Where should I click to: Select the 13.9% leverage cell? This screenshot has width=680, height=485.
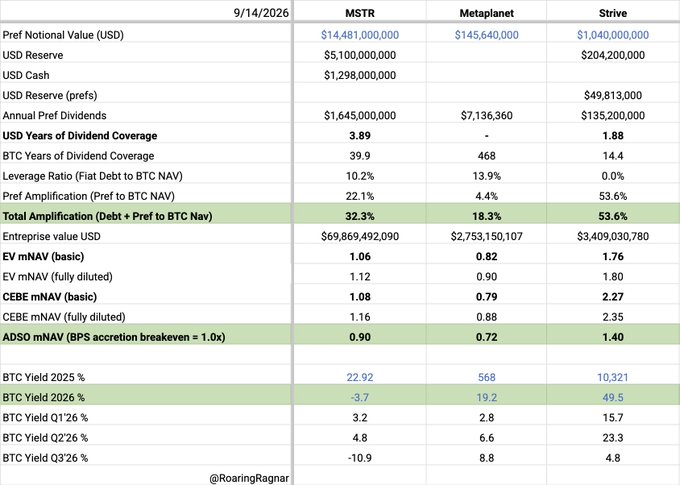click(487, 176)
